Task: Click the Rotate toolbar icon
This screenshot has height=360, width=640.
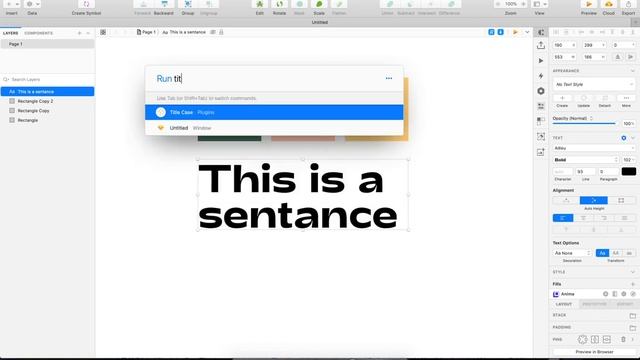Action: 279,4
